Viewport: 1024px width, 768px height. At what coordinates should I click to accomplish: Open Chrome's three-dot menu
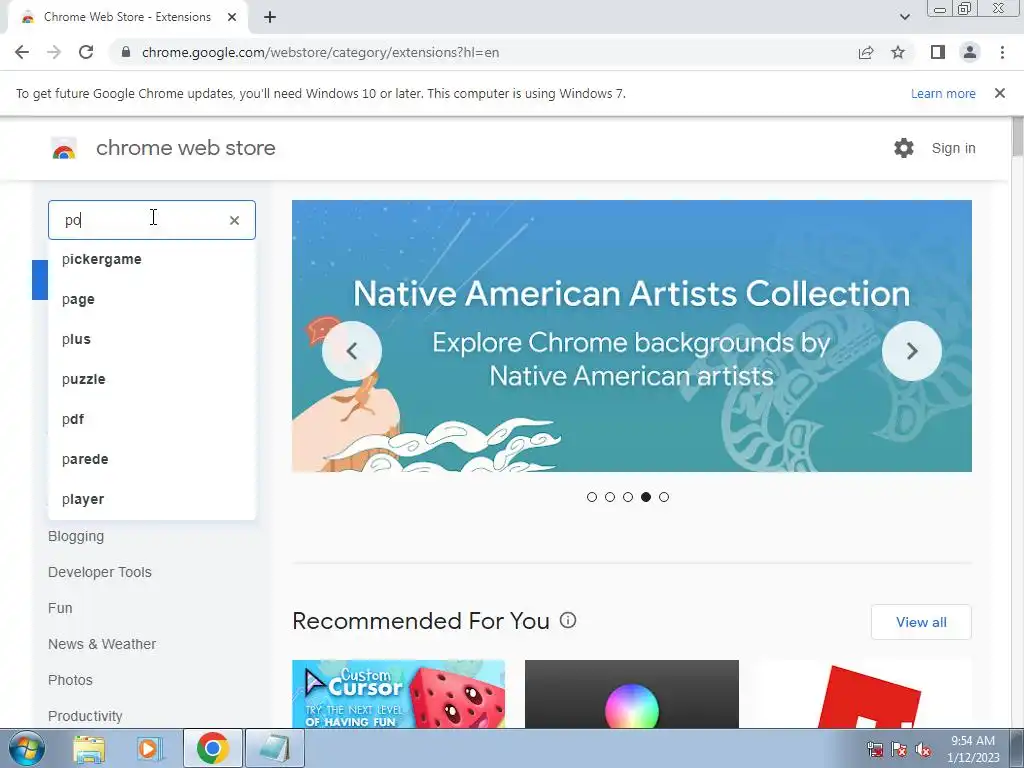tap(1002, 52)
